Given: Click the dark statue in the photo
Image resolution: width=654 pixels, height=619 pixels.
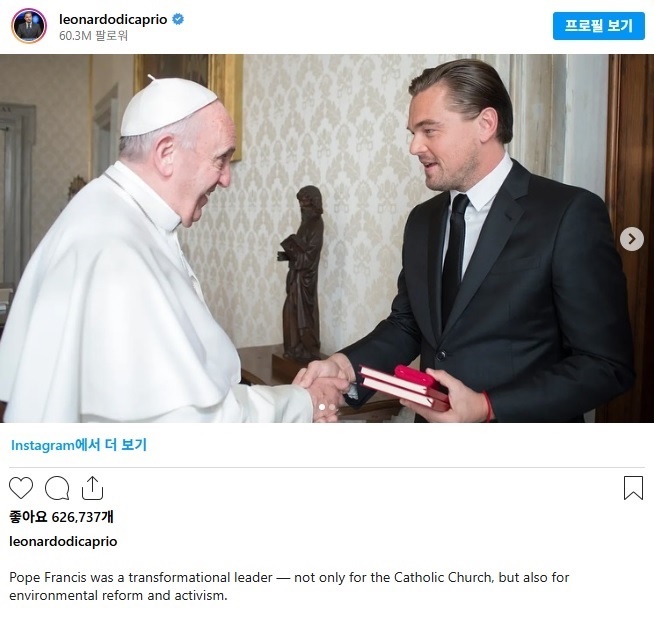Looking at the screenshot, I should pyautogui.click(x=302, y=270).
